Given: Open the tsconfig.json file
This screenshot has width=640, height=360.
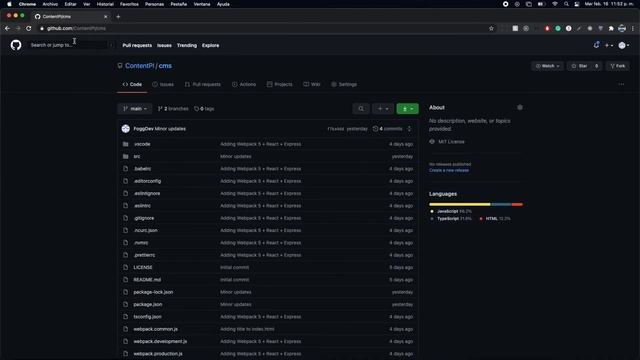Looking at the screenshot, I should 147,317.
